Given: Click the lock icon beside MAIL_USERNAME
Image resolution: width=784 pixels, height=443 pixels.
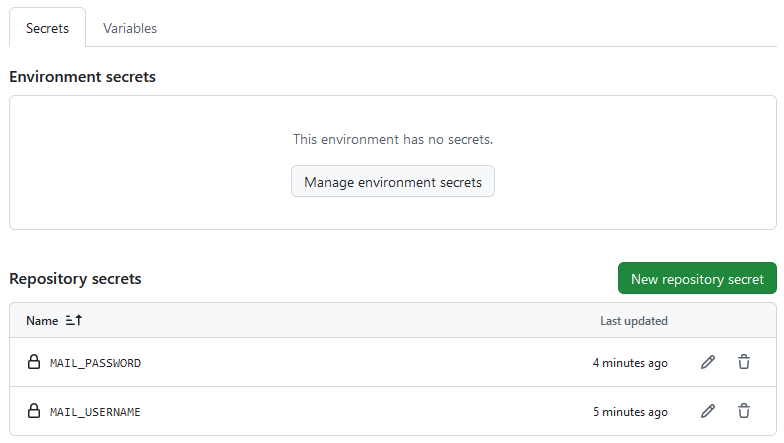Looking at the screenshot, I should click(x=34, y=410).
